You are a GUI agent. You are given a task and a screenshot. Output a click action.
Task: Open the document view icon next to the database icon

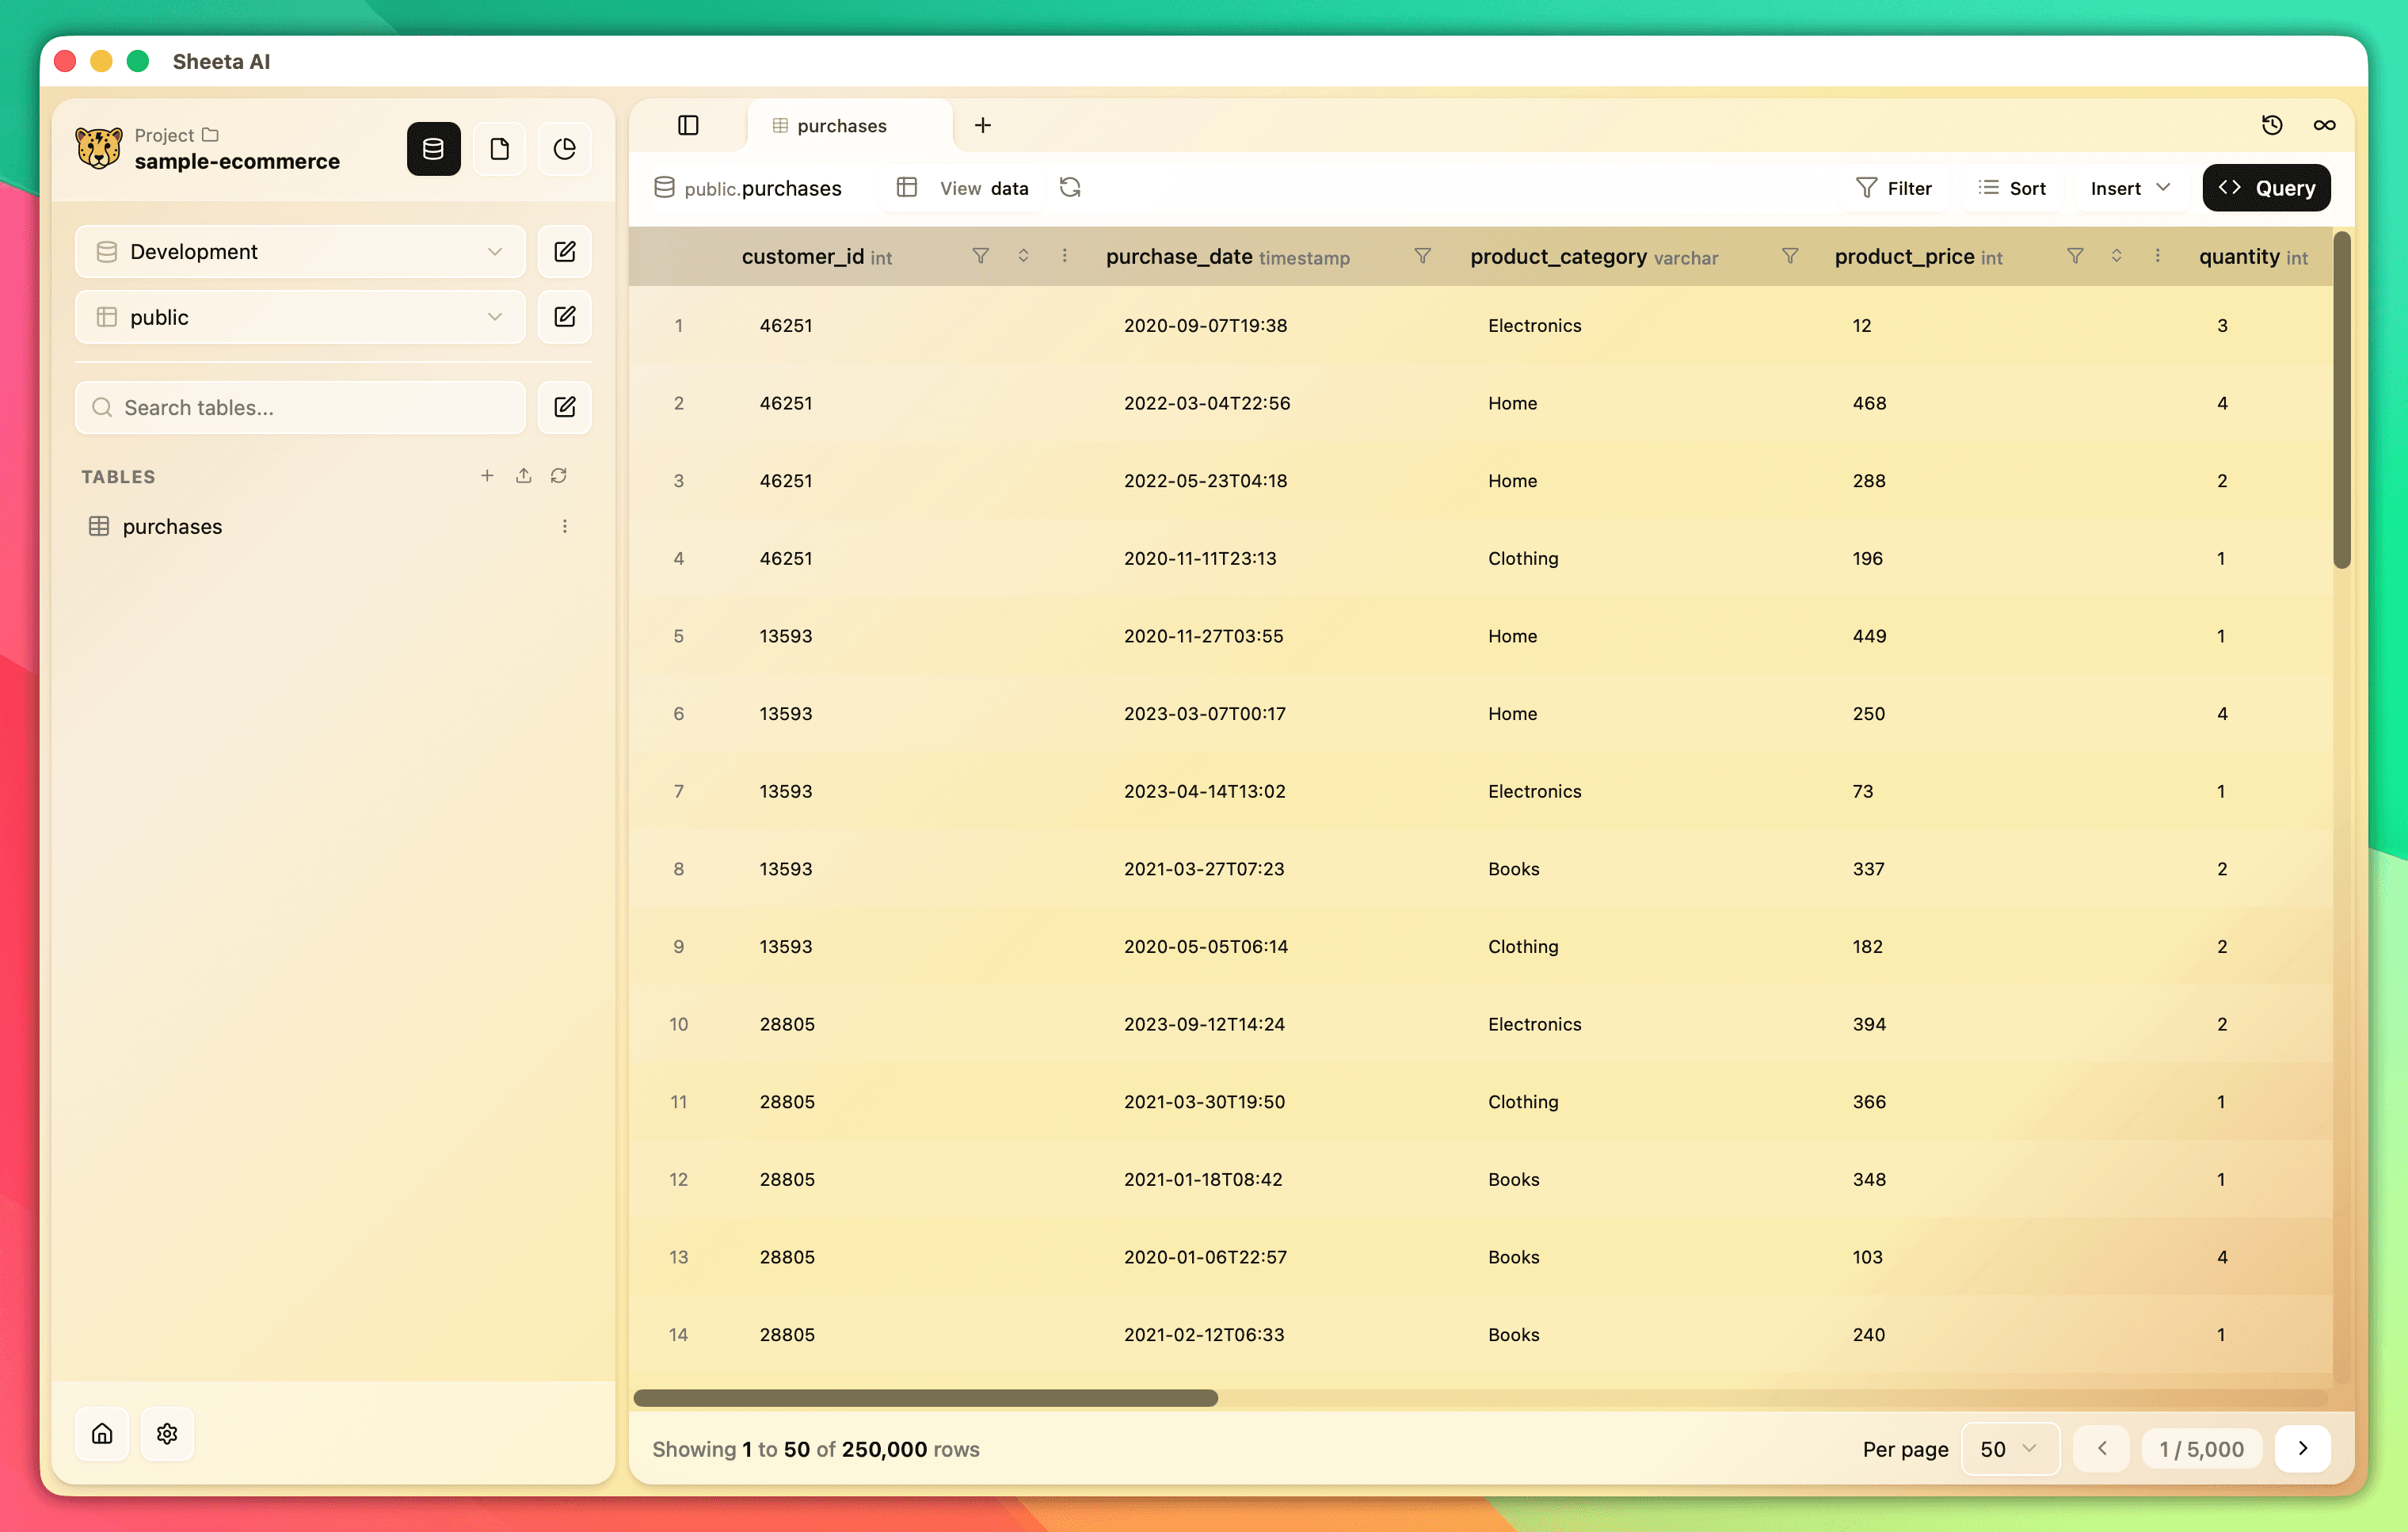[499, 148]
